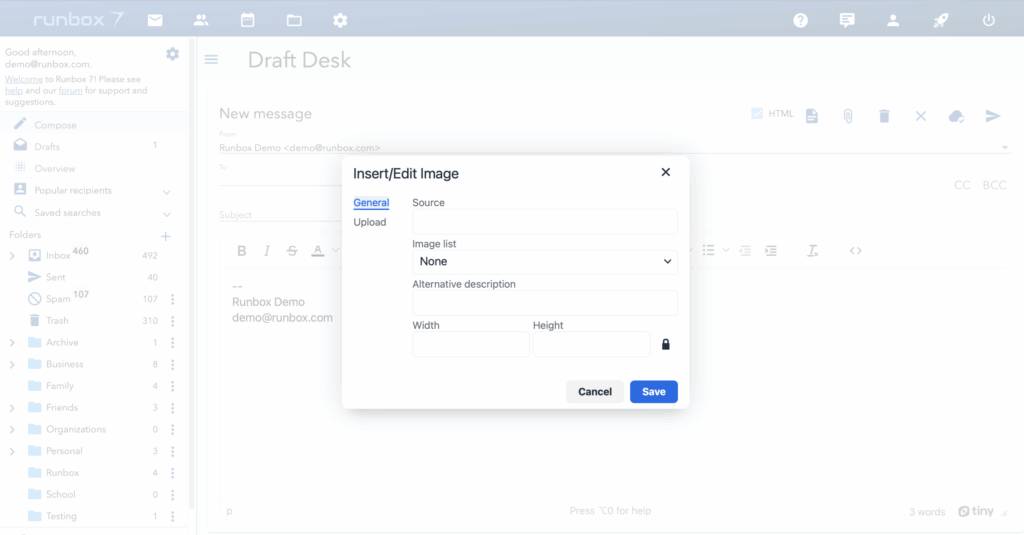Open the user profile icon in top bar

click(x=893, y=20)
